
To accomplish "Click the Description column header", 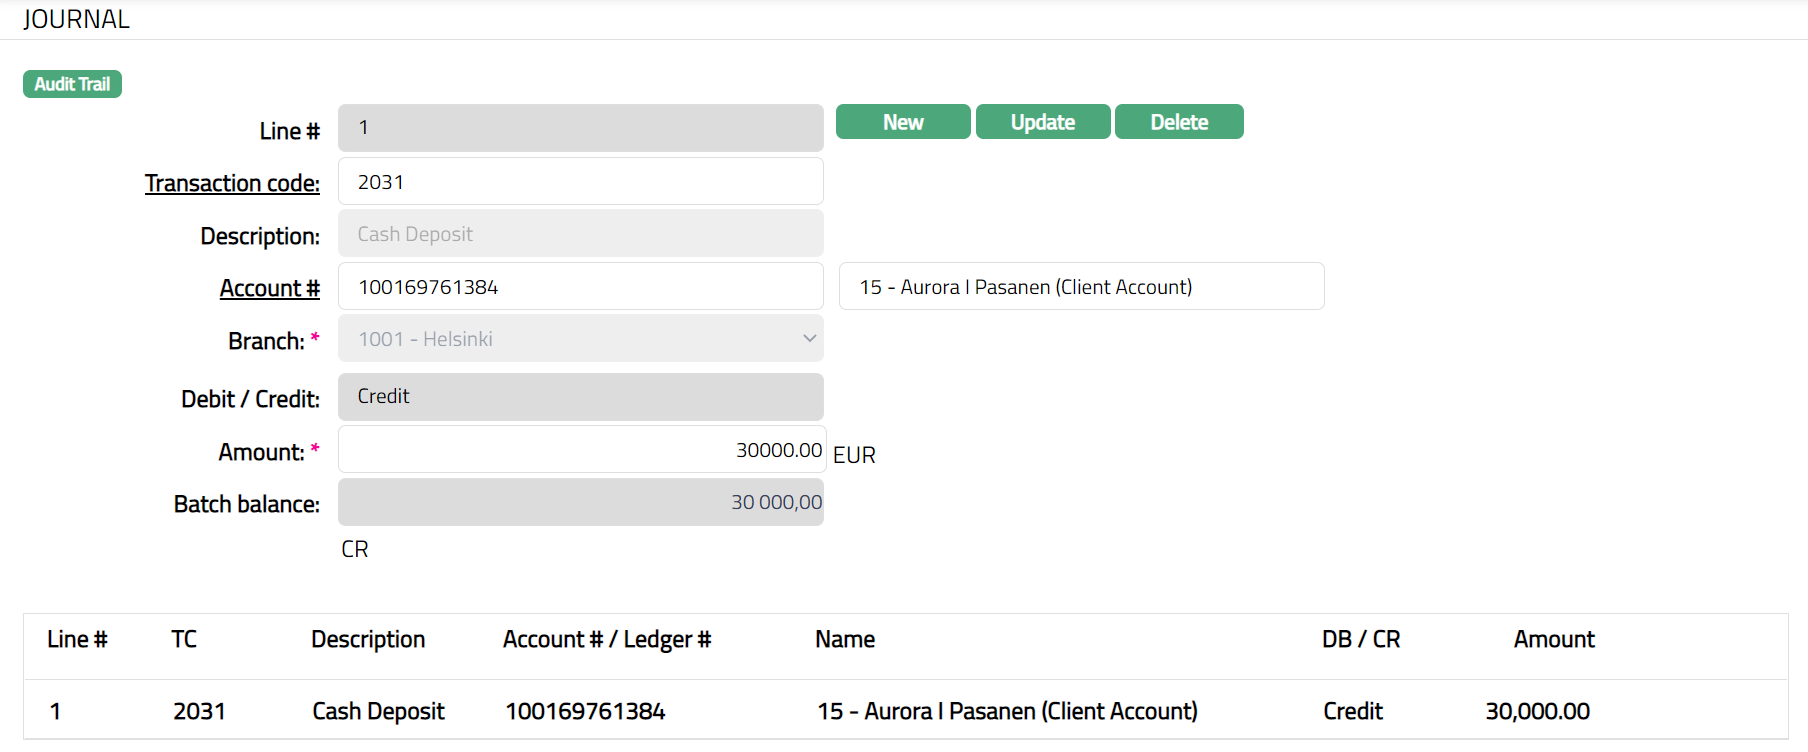I will 368,640.
